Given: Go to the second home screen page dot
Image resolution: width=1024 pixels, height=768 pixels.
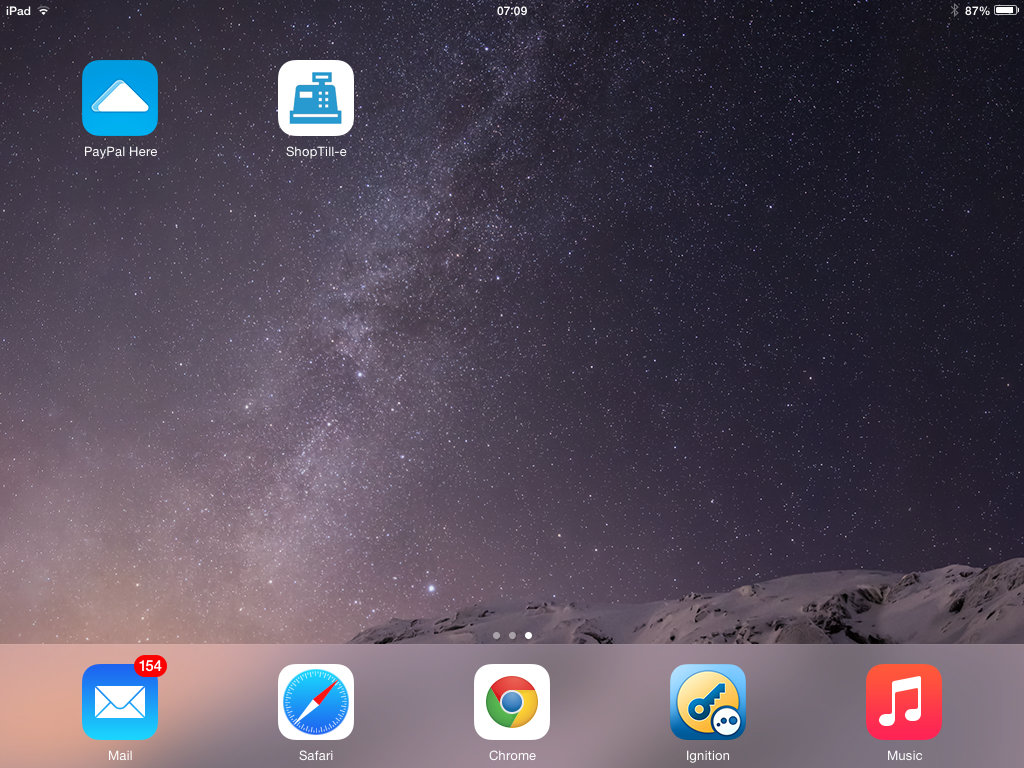Looking at the screenshot, I should 512,635.
